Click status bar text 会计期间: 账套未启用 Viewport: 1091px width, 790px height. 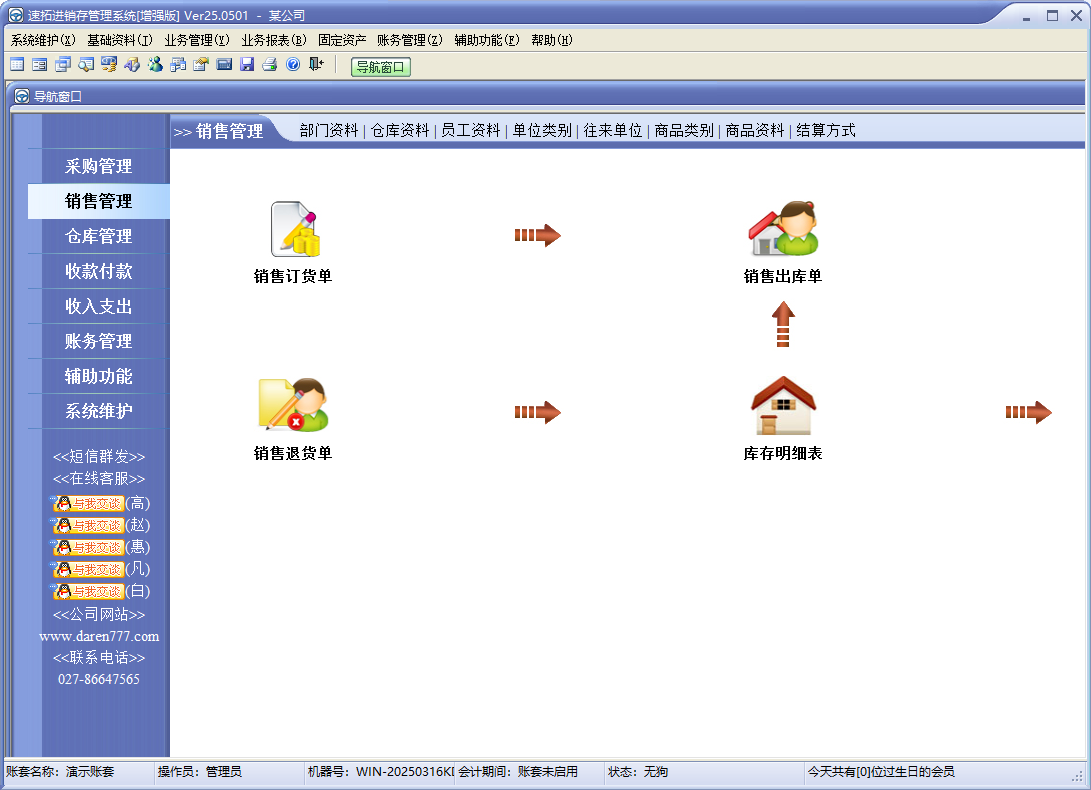pos(518,772)
